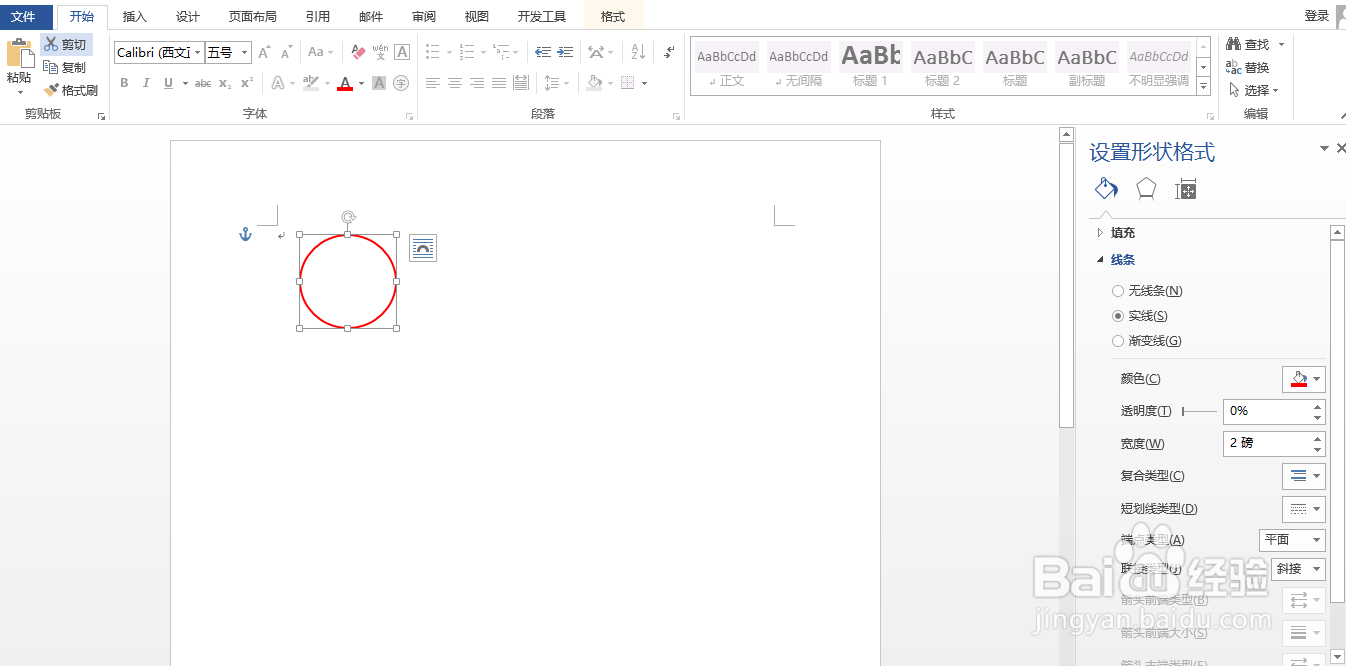Expand the 填充 (Fill) section
Image resolution: width=1346 pixels, height=666 pixels.
pos(1116,233)
